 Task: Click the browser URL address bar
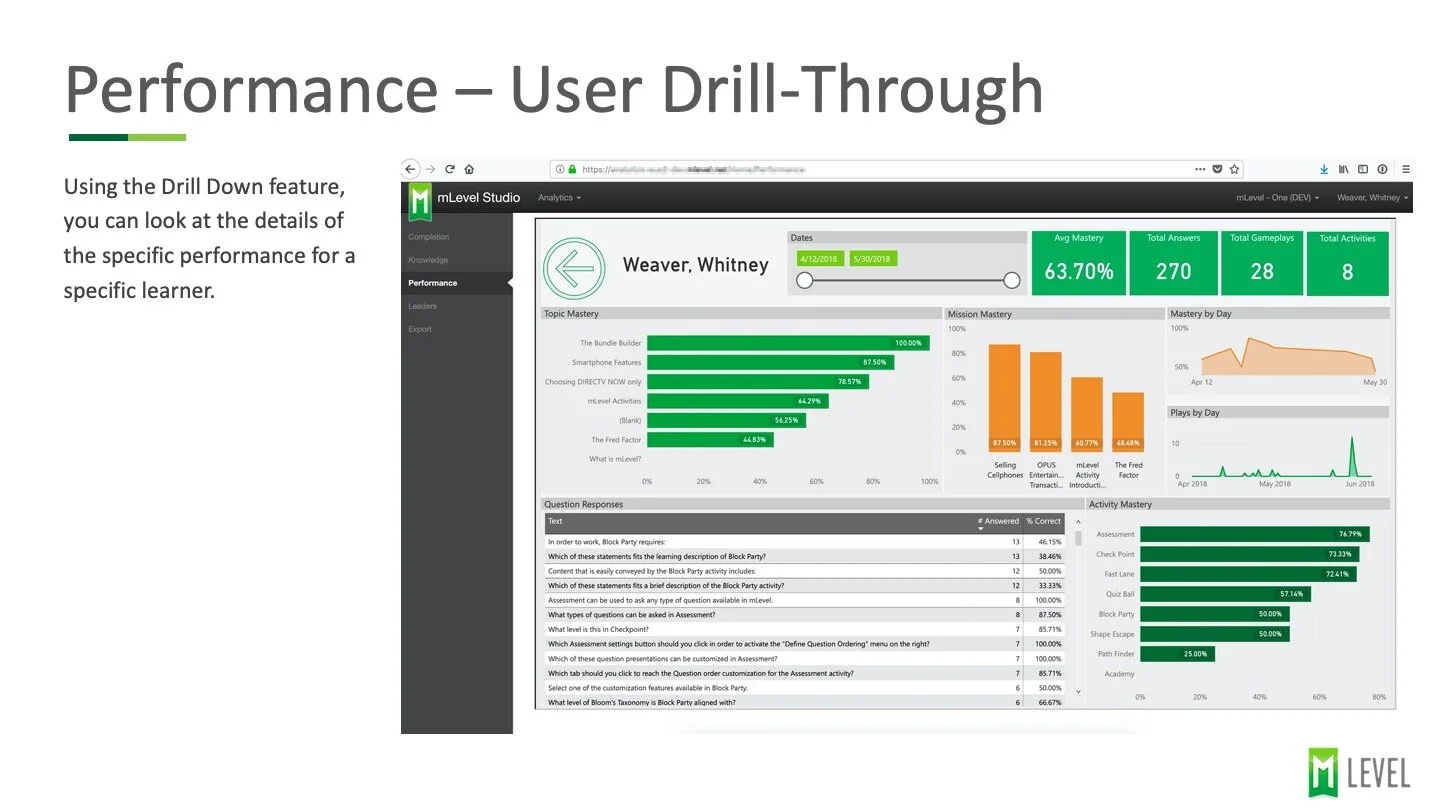coord(898,169)
